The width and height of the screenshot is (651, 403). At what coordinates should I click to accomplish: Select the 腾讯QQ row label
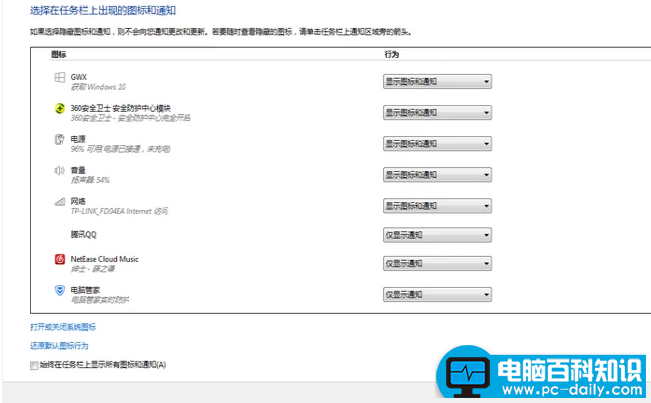click(83, 234)
